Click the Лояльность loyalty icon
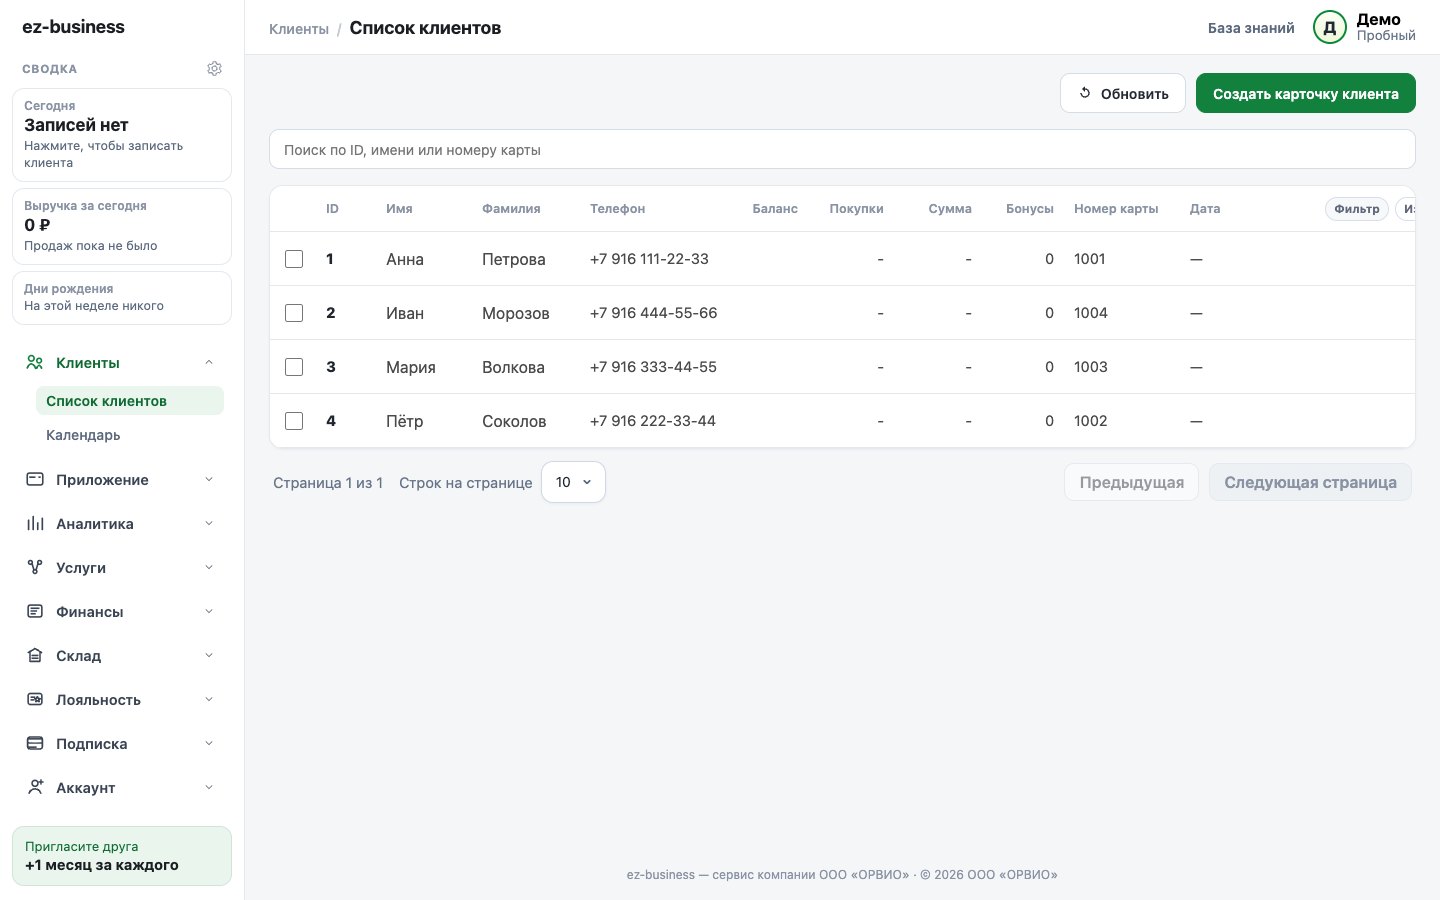The height and width of the screenshot is (900, 1440). coord(35,700)
